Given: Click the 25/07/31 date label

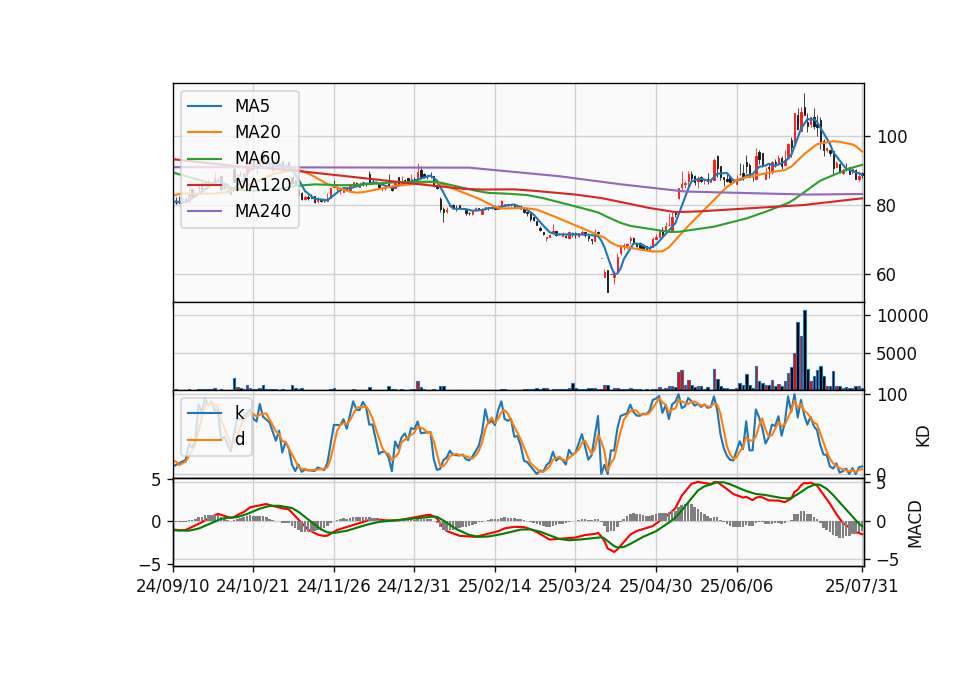Looking at the screenshot, I should click(861, 586).
